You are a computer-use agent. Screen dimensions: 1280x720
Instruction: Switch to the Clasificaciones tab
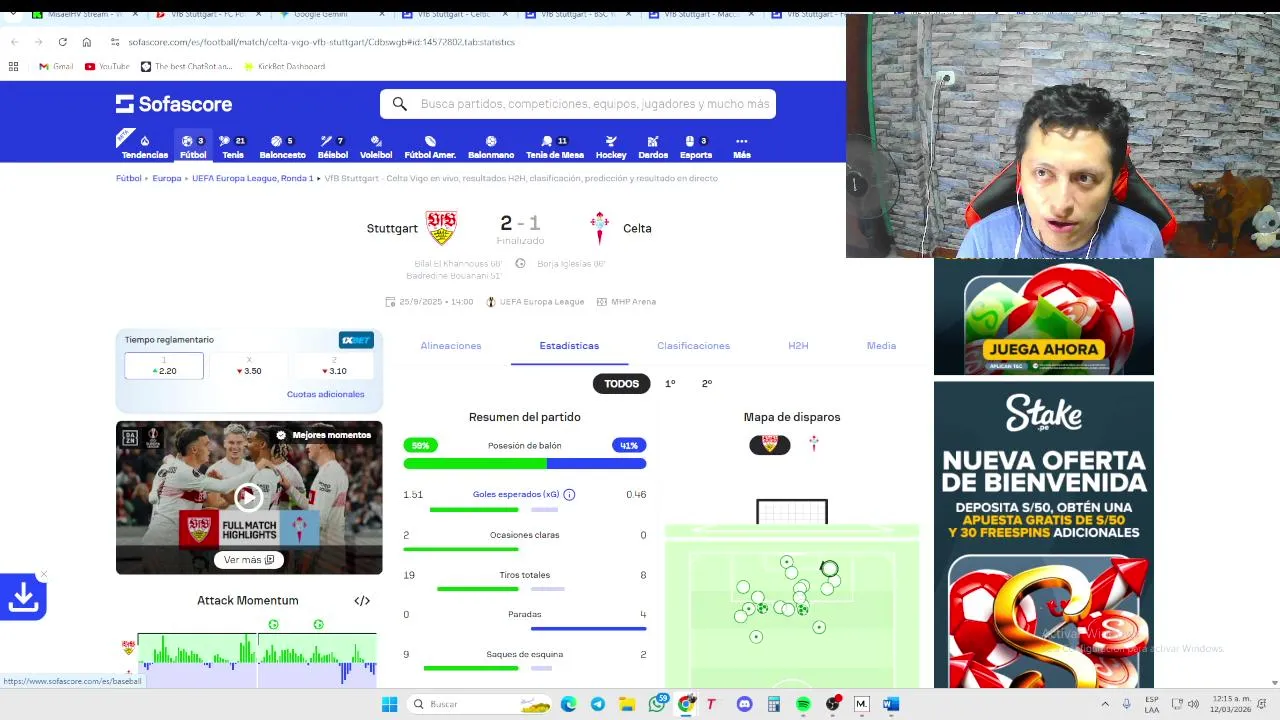(693, 346)
